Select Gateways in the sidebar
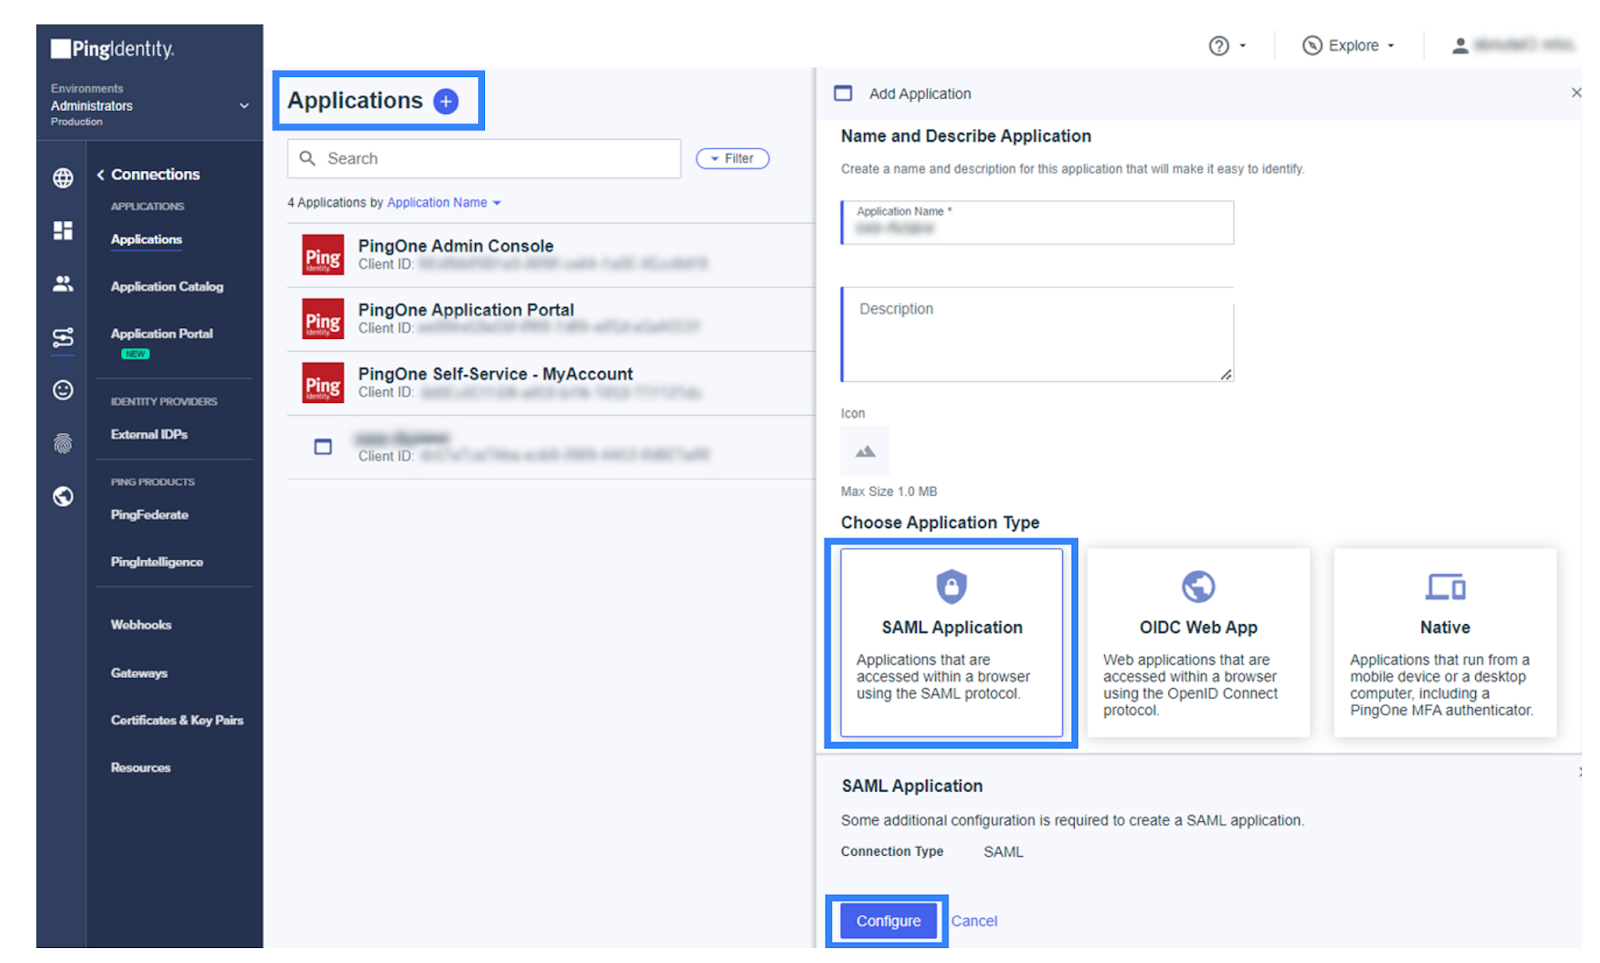The image size is (1600, 963). tap(139, 673)
